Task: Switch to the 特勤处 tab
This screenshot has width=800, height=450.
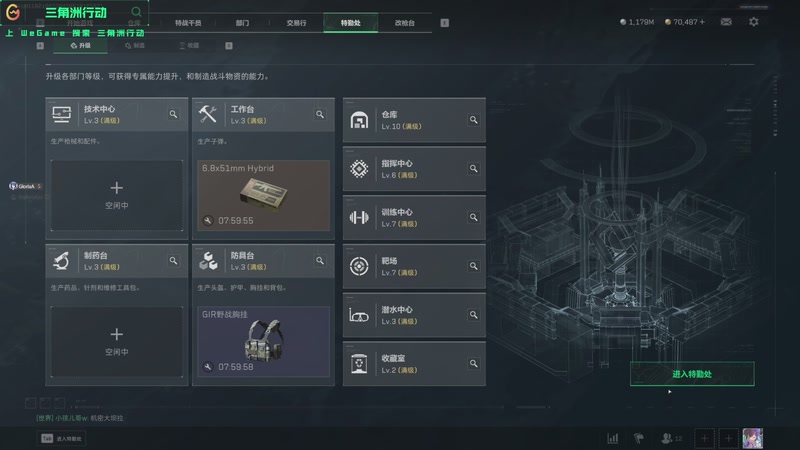Action: (351, 23)
